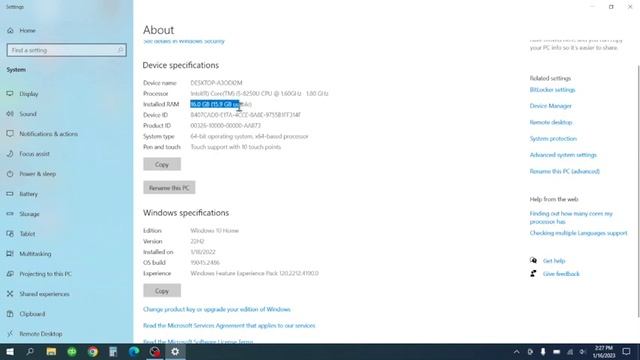This screenshot has width=640, height=360.
Task: Open Microsoft Edge from taskbar
Action: click(134, 352)
